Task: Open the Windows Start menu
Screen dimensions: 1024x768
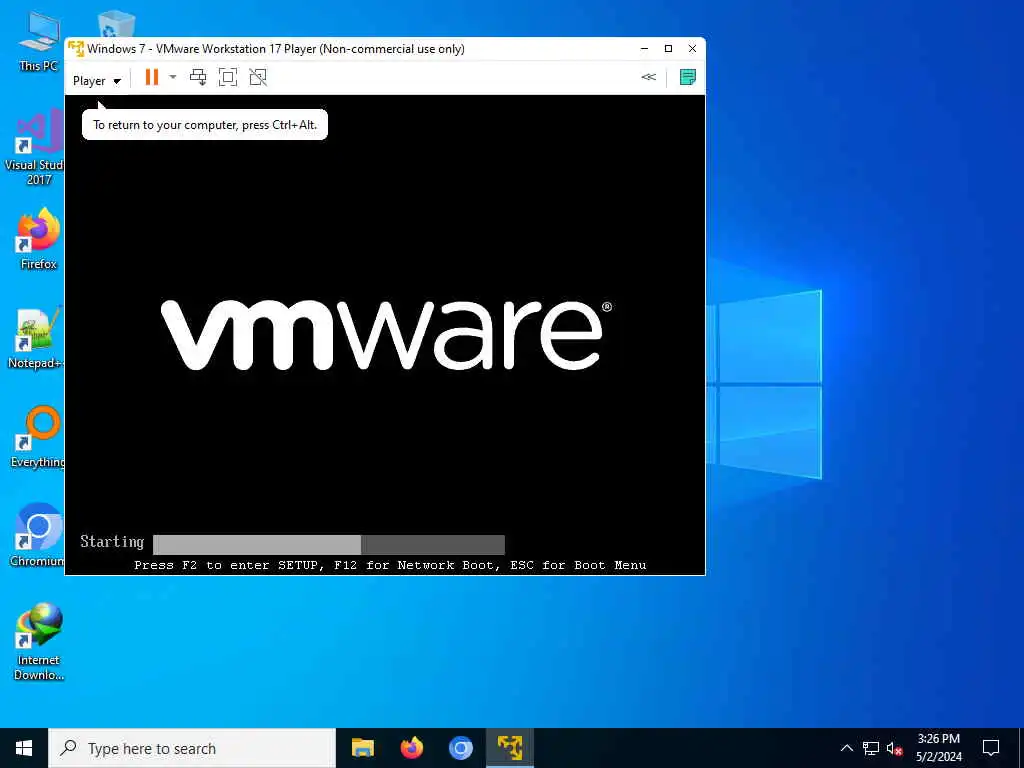Action: point(24,748)
